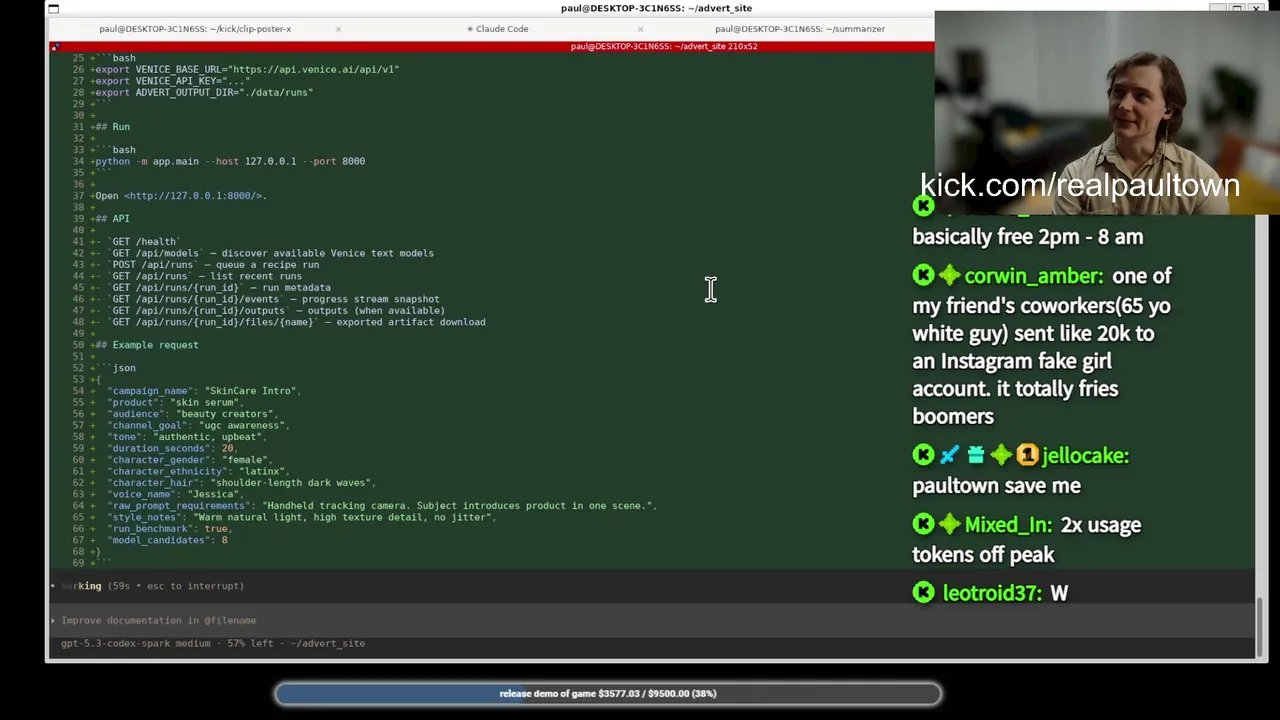Click the kick.com/realpaultown overlay text
This screenshot has width=1280, height=720.
(1080, 185)
